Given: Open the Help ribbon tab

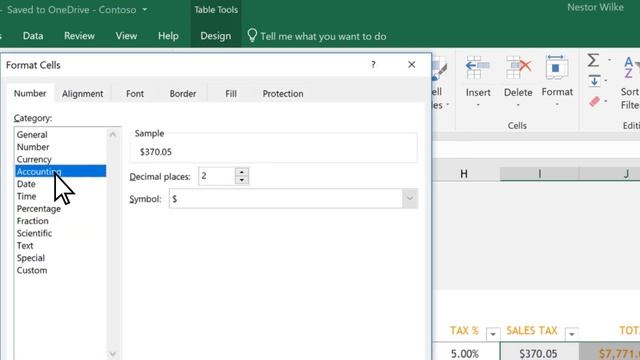Looking at the screenshot, I should (x=168, y=36).
